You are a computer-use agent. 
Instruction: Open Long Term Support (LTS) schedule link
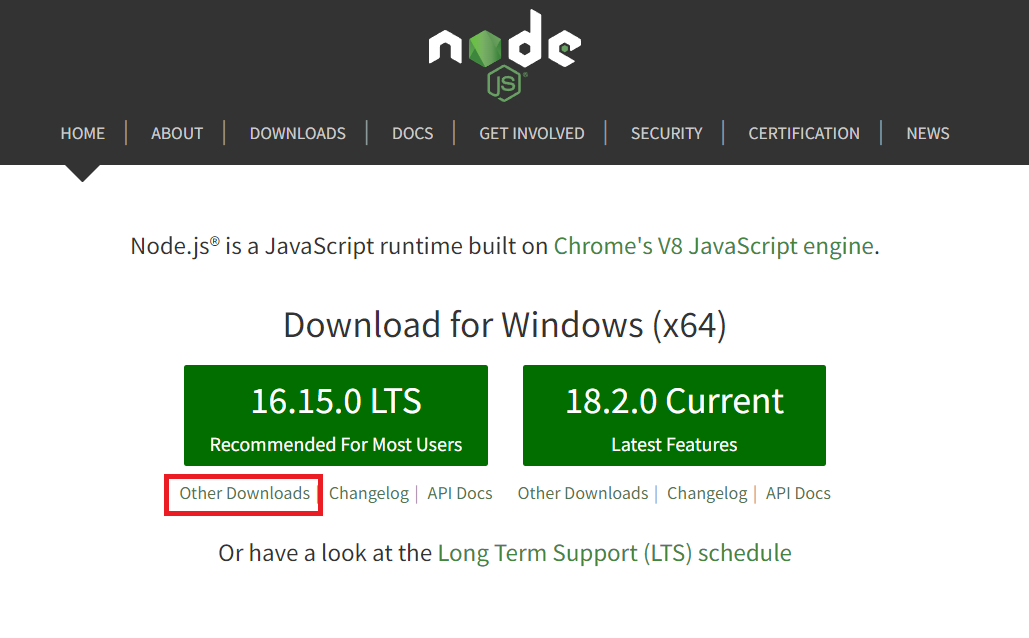point(614,553)
